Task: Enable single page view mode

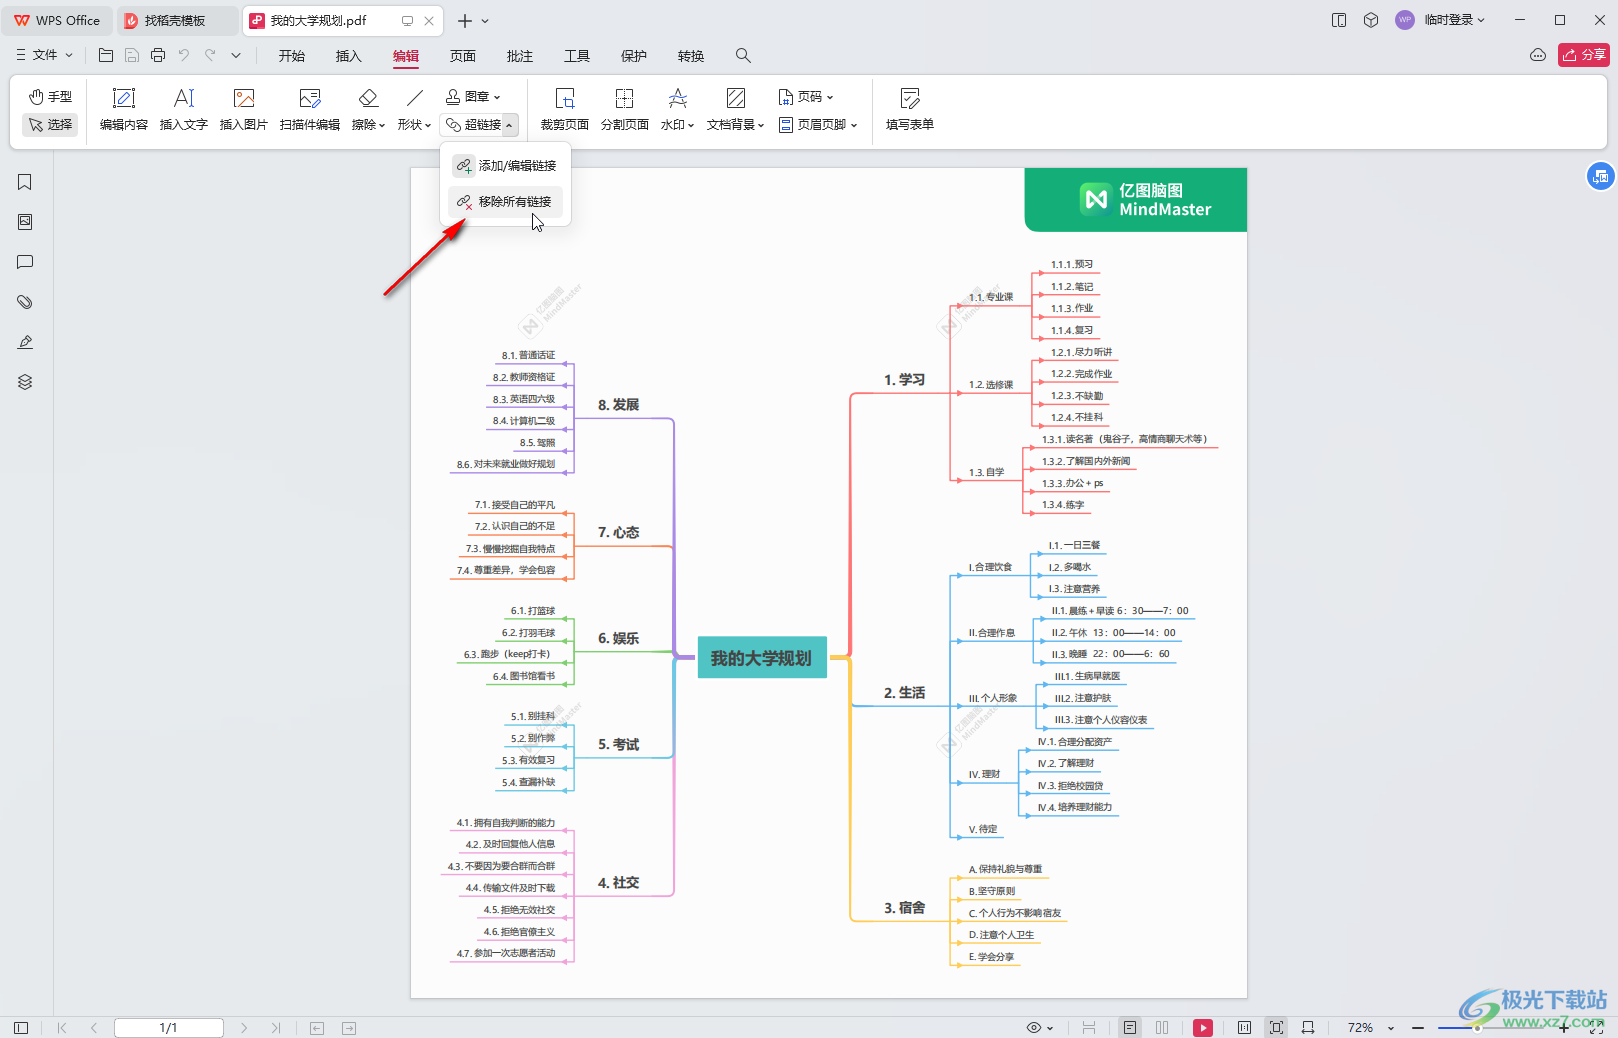Action: point(1130,1027)
